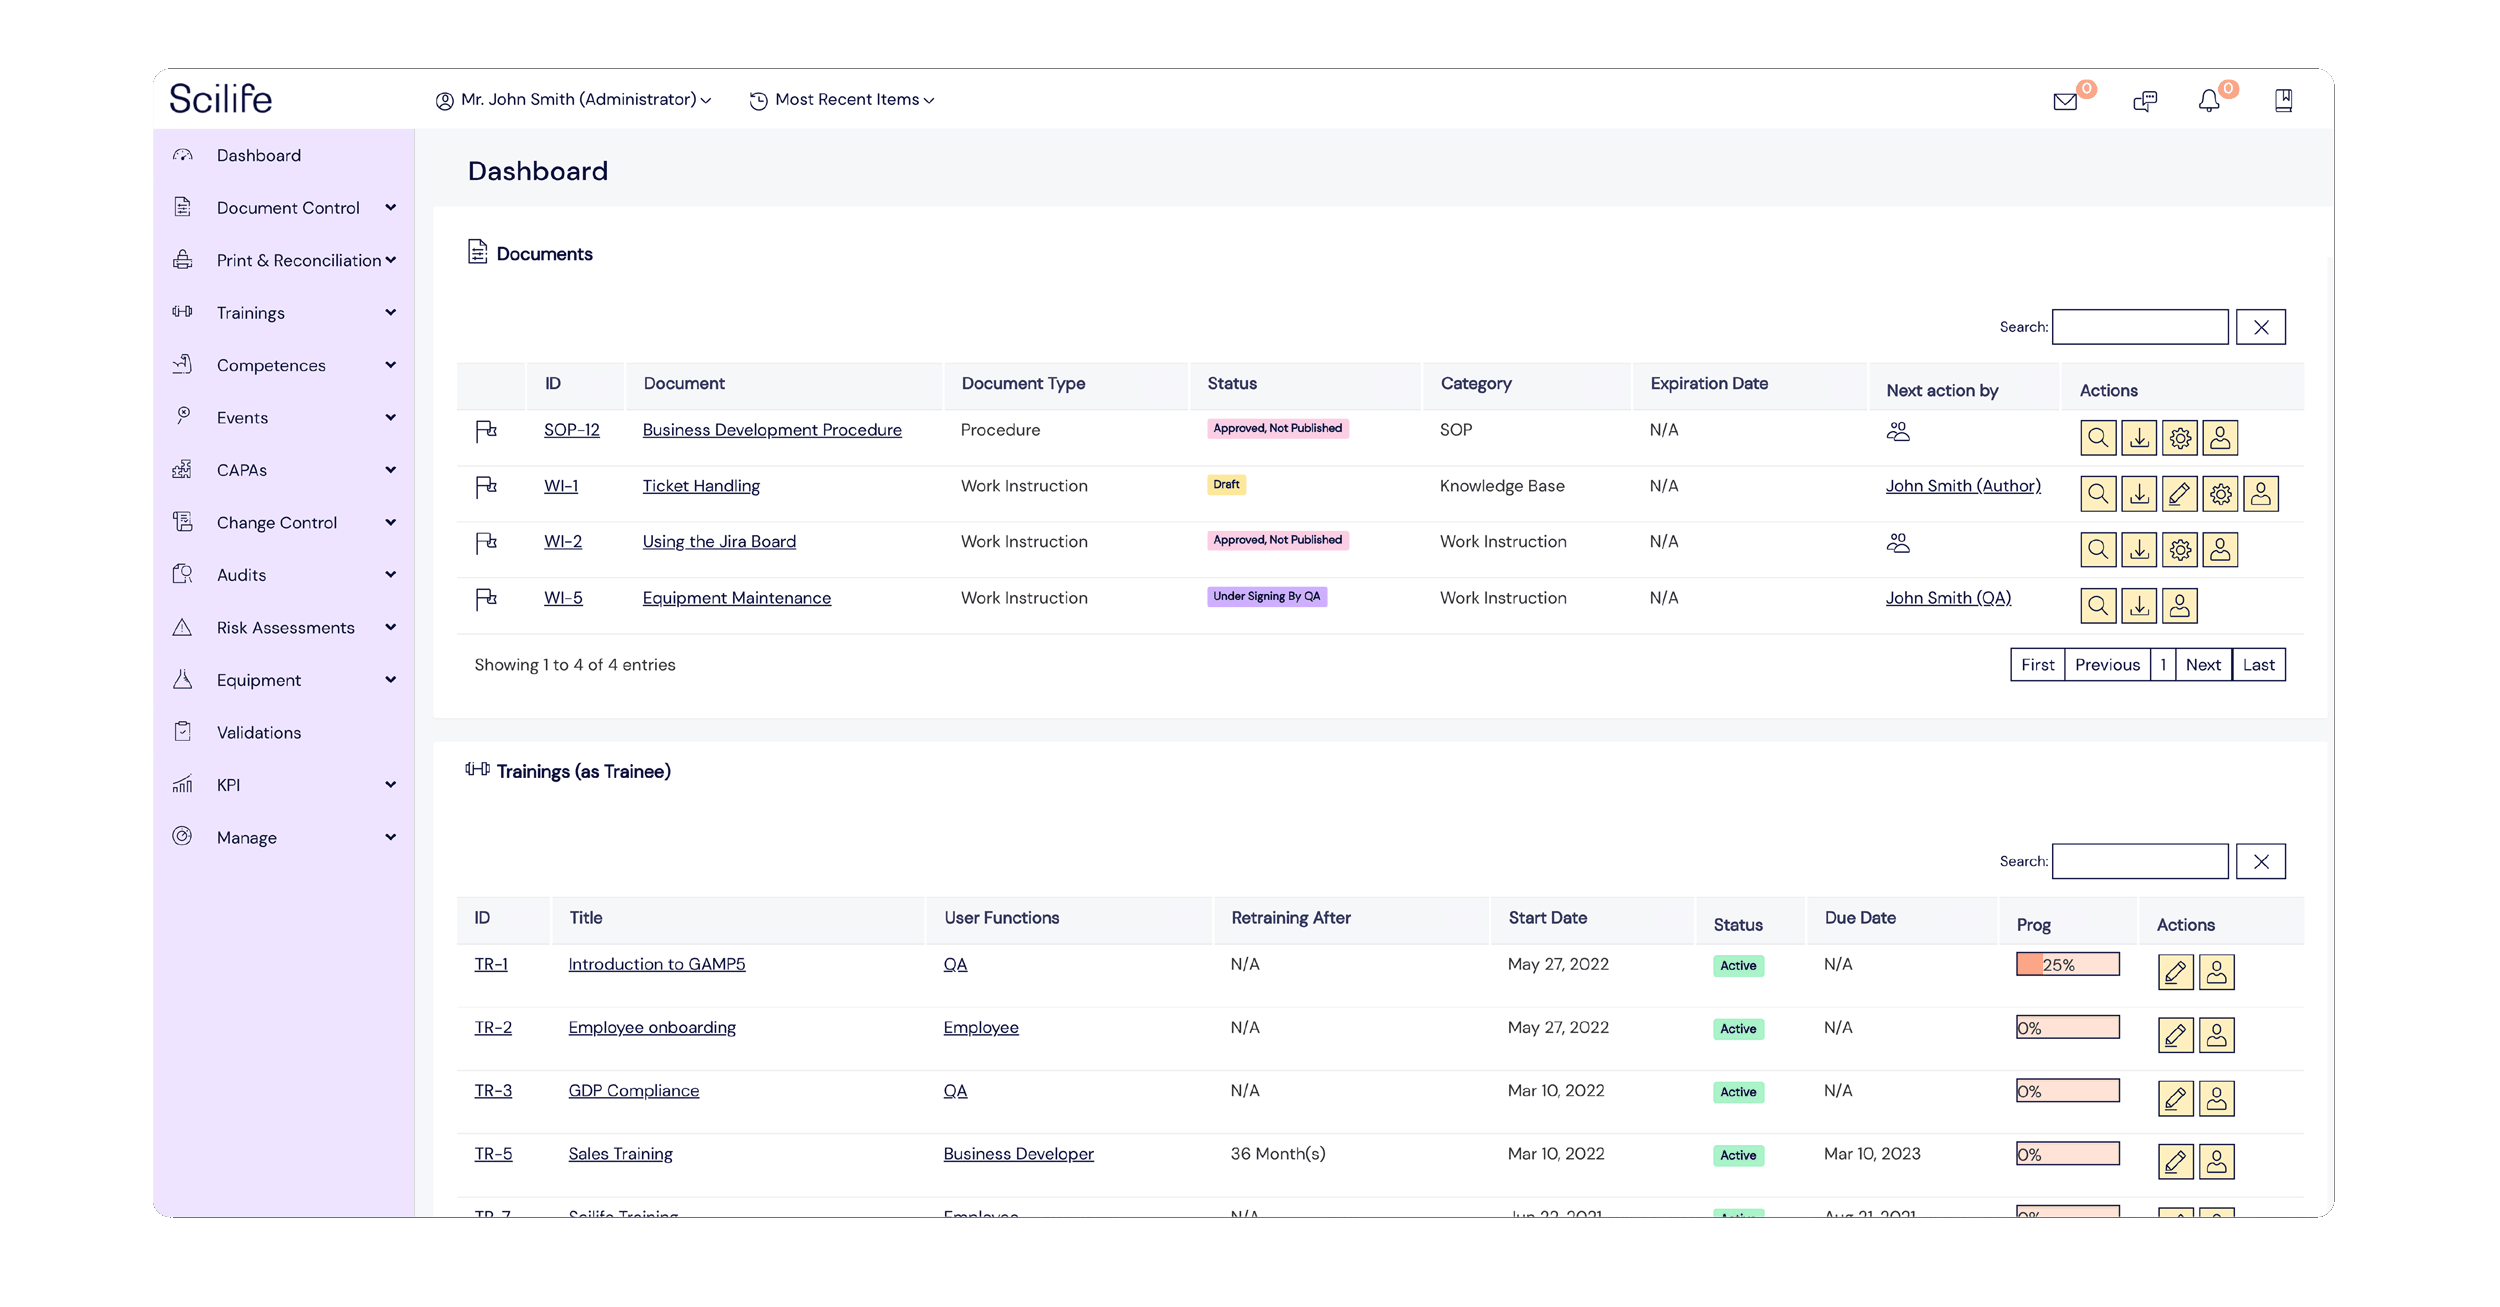The image size is (2500, 1307).
Task: Click the bookmark book icon in header
Action: click(x=2283, y=100)
